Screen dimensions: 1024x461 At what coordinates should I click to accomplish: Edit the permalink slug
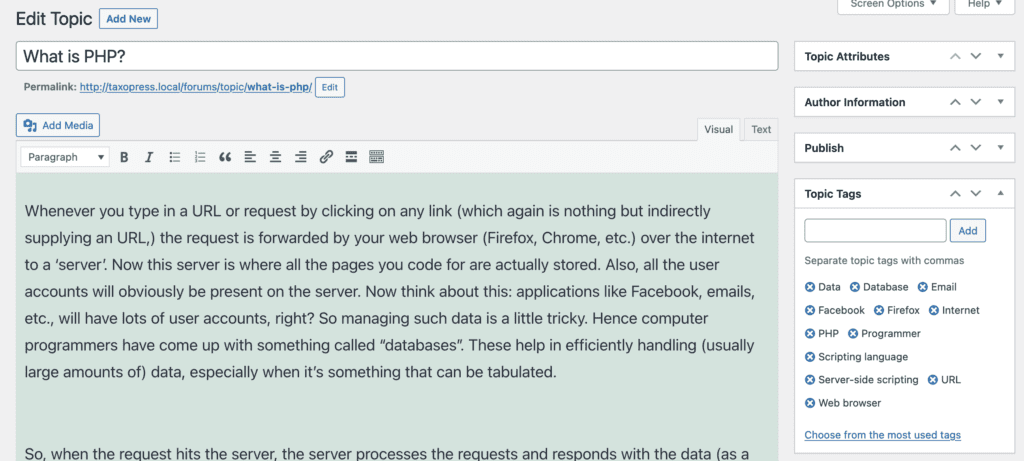click(330, 87)
